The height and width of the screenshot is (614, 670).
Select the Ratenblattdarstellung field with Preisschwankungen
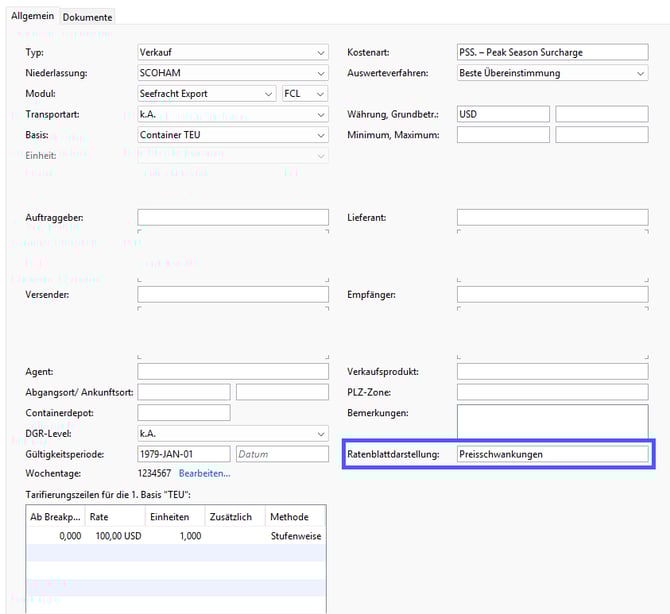pos(552,454)
